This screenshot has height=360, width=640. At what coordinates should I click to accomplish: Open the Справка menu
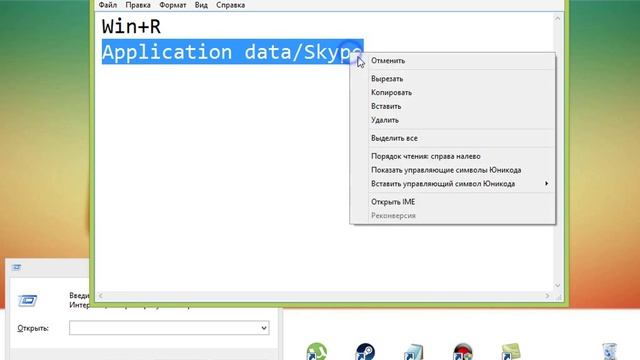click(231, 5)
